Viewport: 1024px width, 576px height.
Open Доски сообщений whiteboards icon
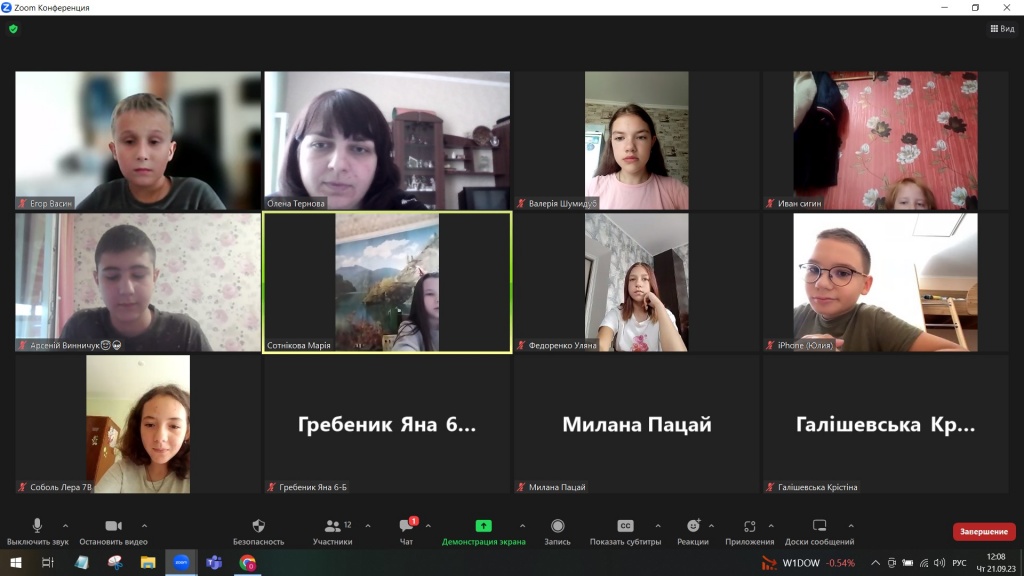819,527
